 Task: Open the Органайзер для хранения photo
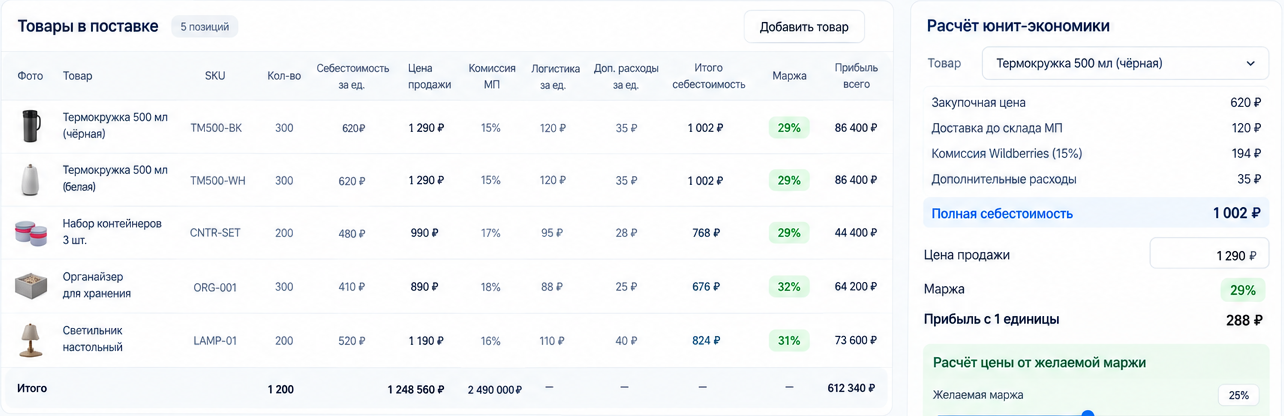(x=32, y=287)
